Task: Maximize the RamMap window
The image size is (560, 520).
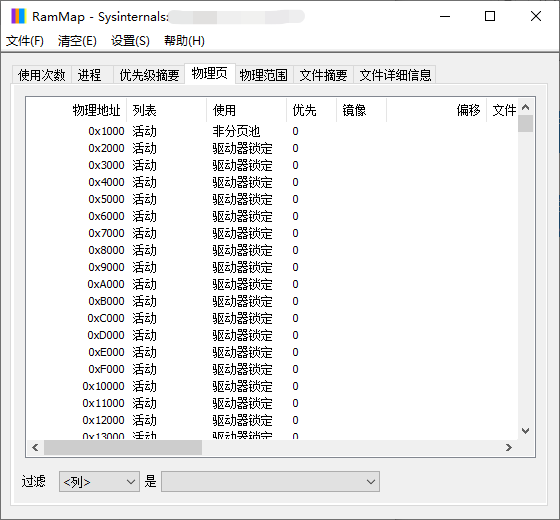Action: pos(490,16)
